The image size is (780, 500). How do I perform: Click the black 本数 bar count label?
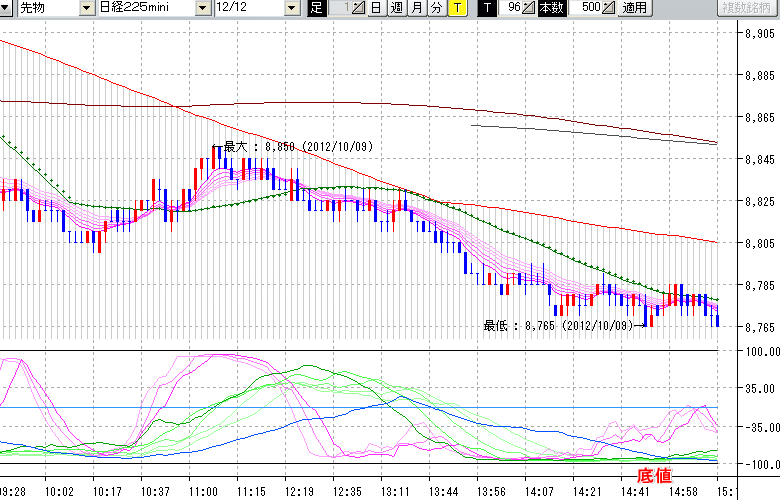(x=551, y=8)
